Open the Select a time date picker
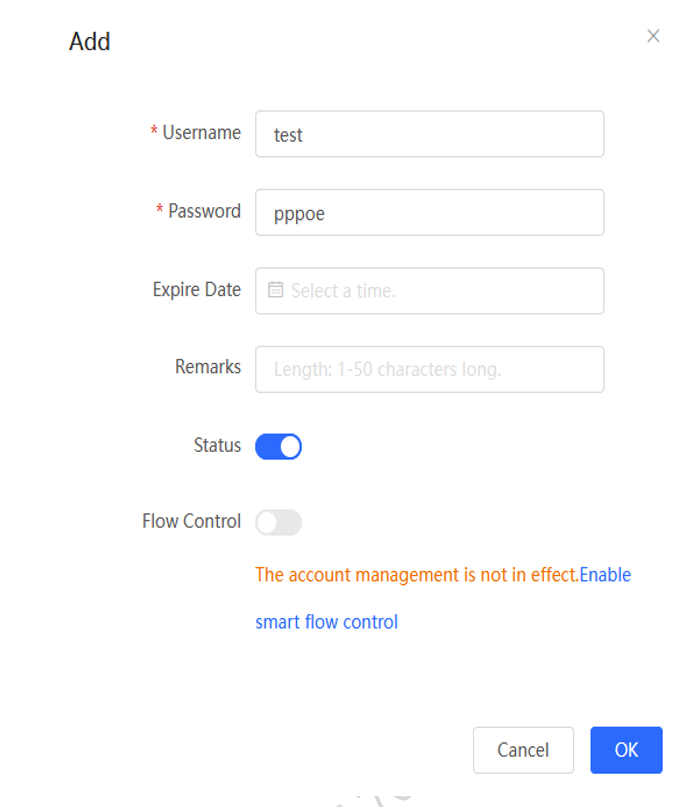This screenshot has height=807, width=677. click(429, 291)
